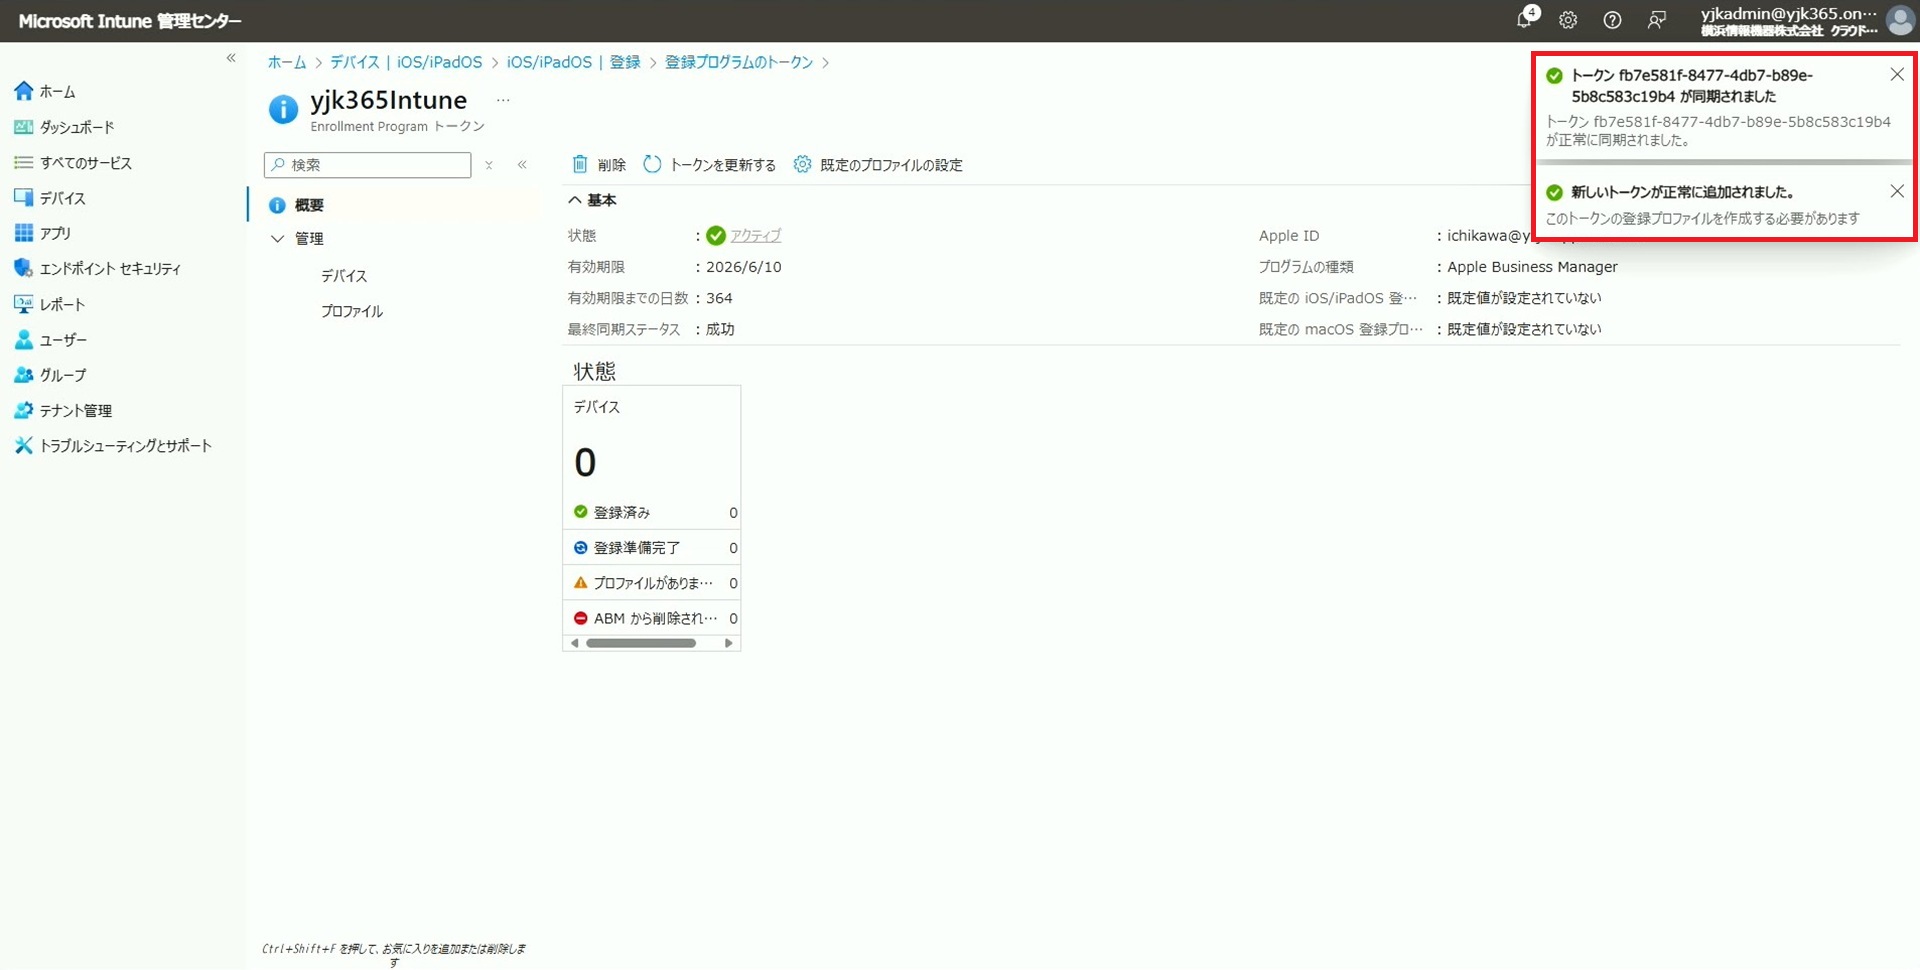
Task: Click the 登録済み row in the status card
Action: (x=652, y=512)
